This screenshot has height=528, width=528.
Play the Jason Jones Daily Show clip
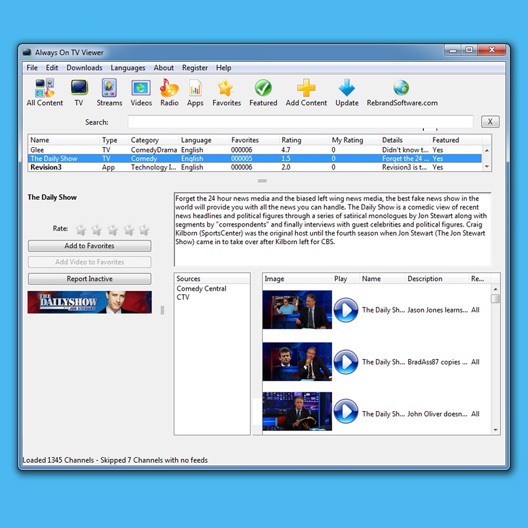click(346, 310)
